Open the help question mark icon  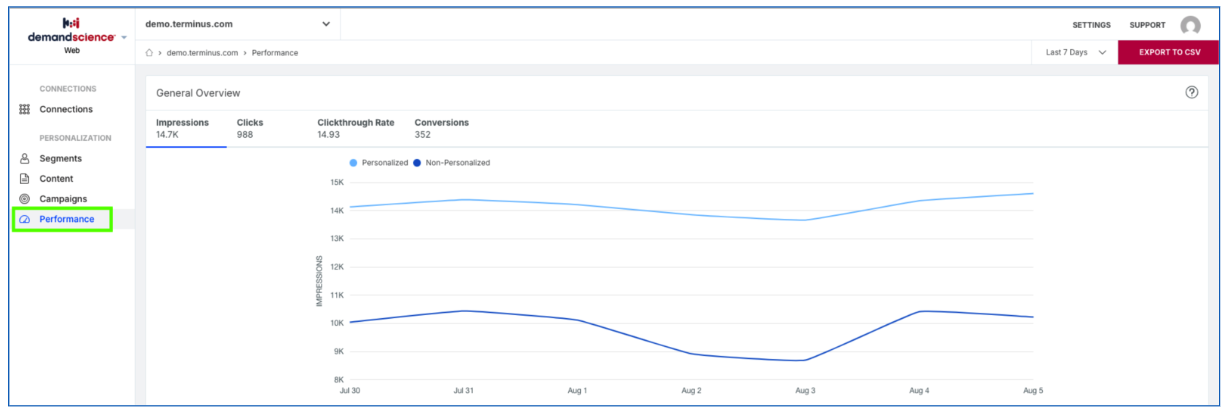click(1191, 92)
